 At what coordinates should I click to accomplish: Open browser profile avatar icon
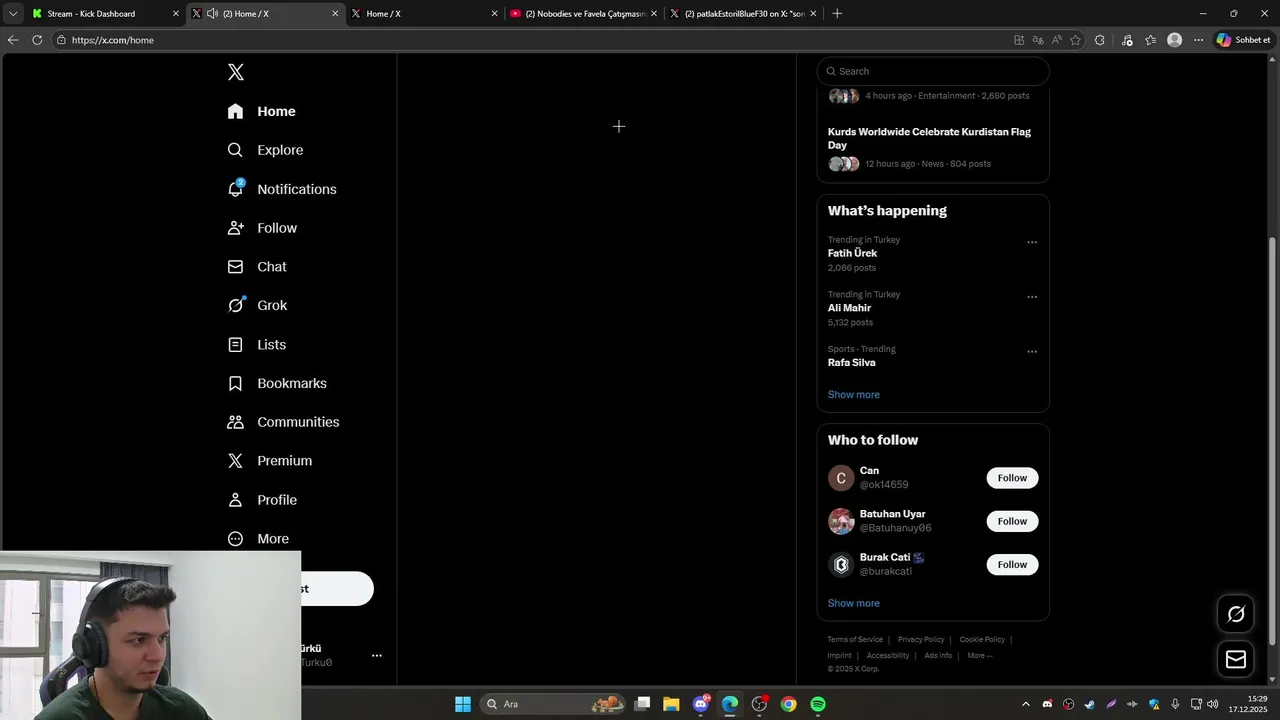(1175, 40)
